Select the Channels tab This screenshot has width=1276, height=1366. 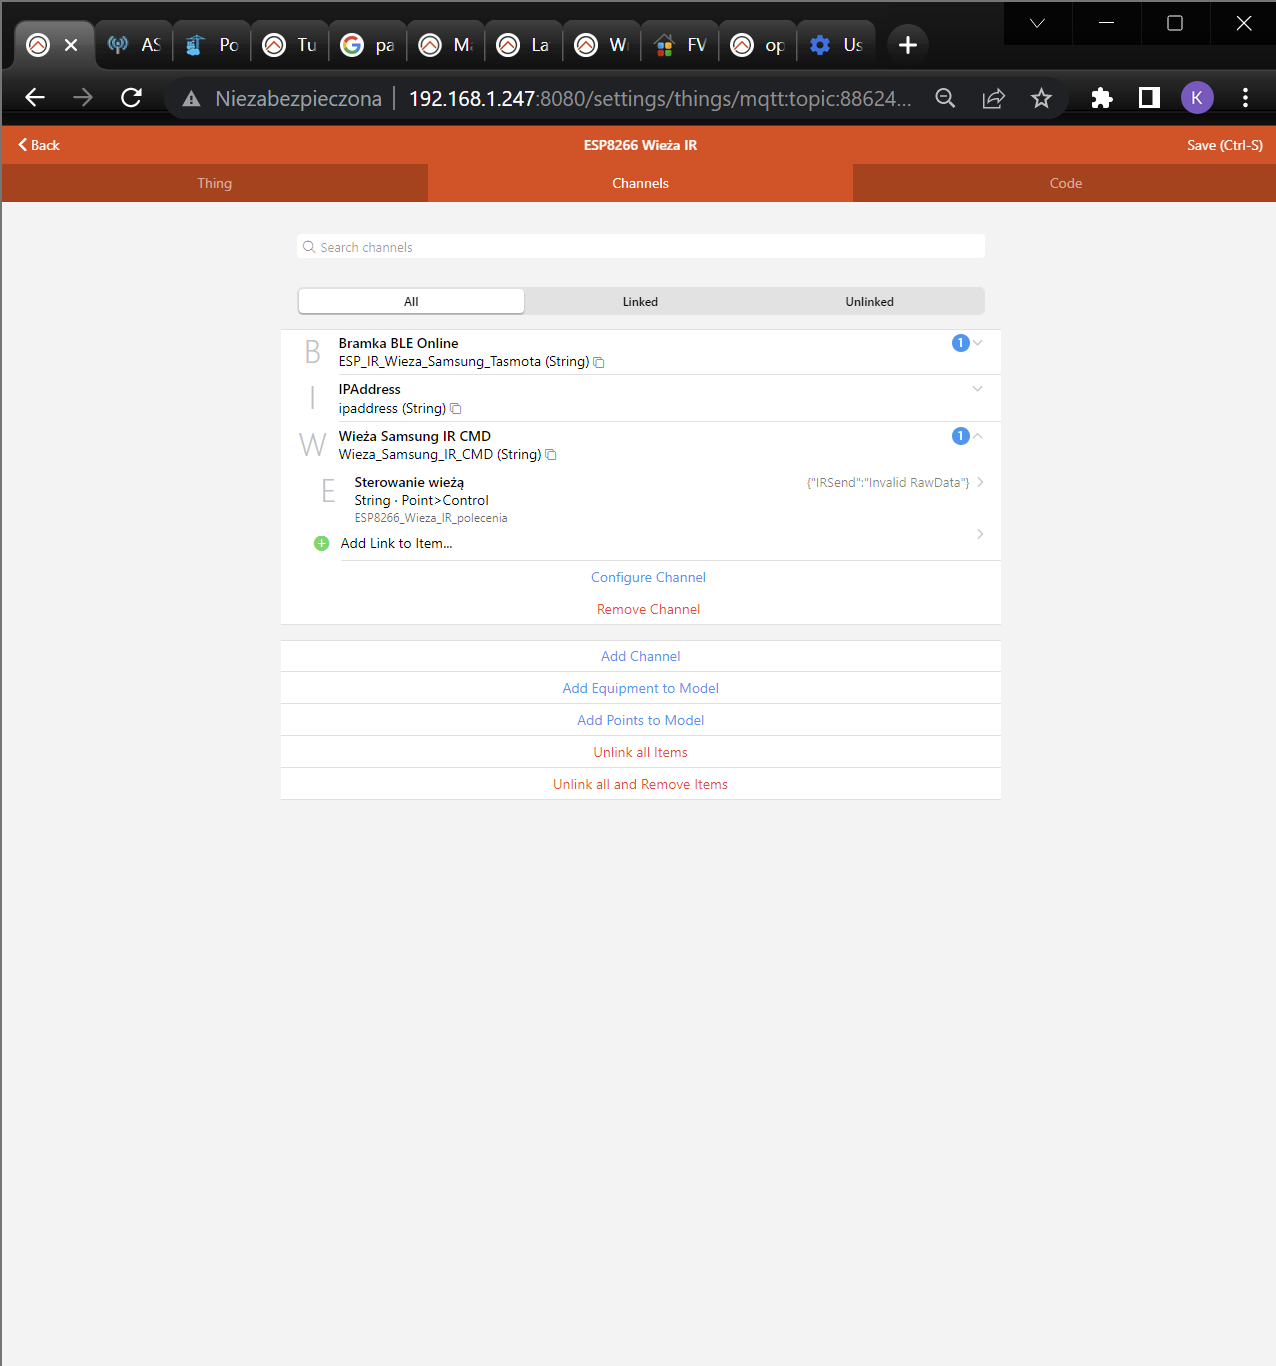[640, 183]
